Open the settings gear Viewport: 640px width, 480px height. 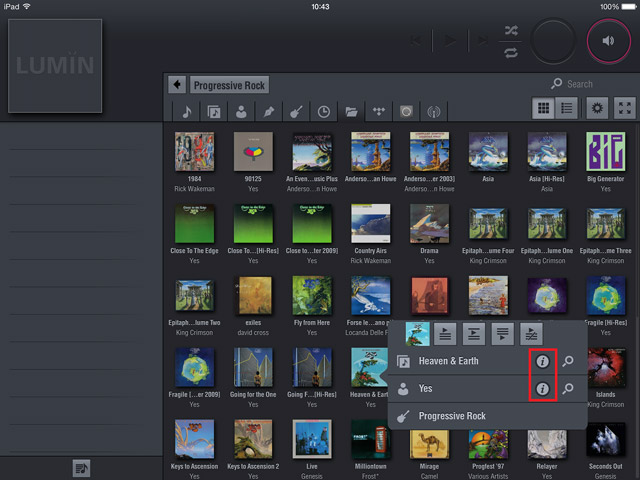point(597,108)
